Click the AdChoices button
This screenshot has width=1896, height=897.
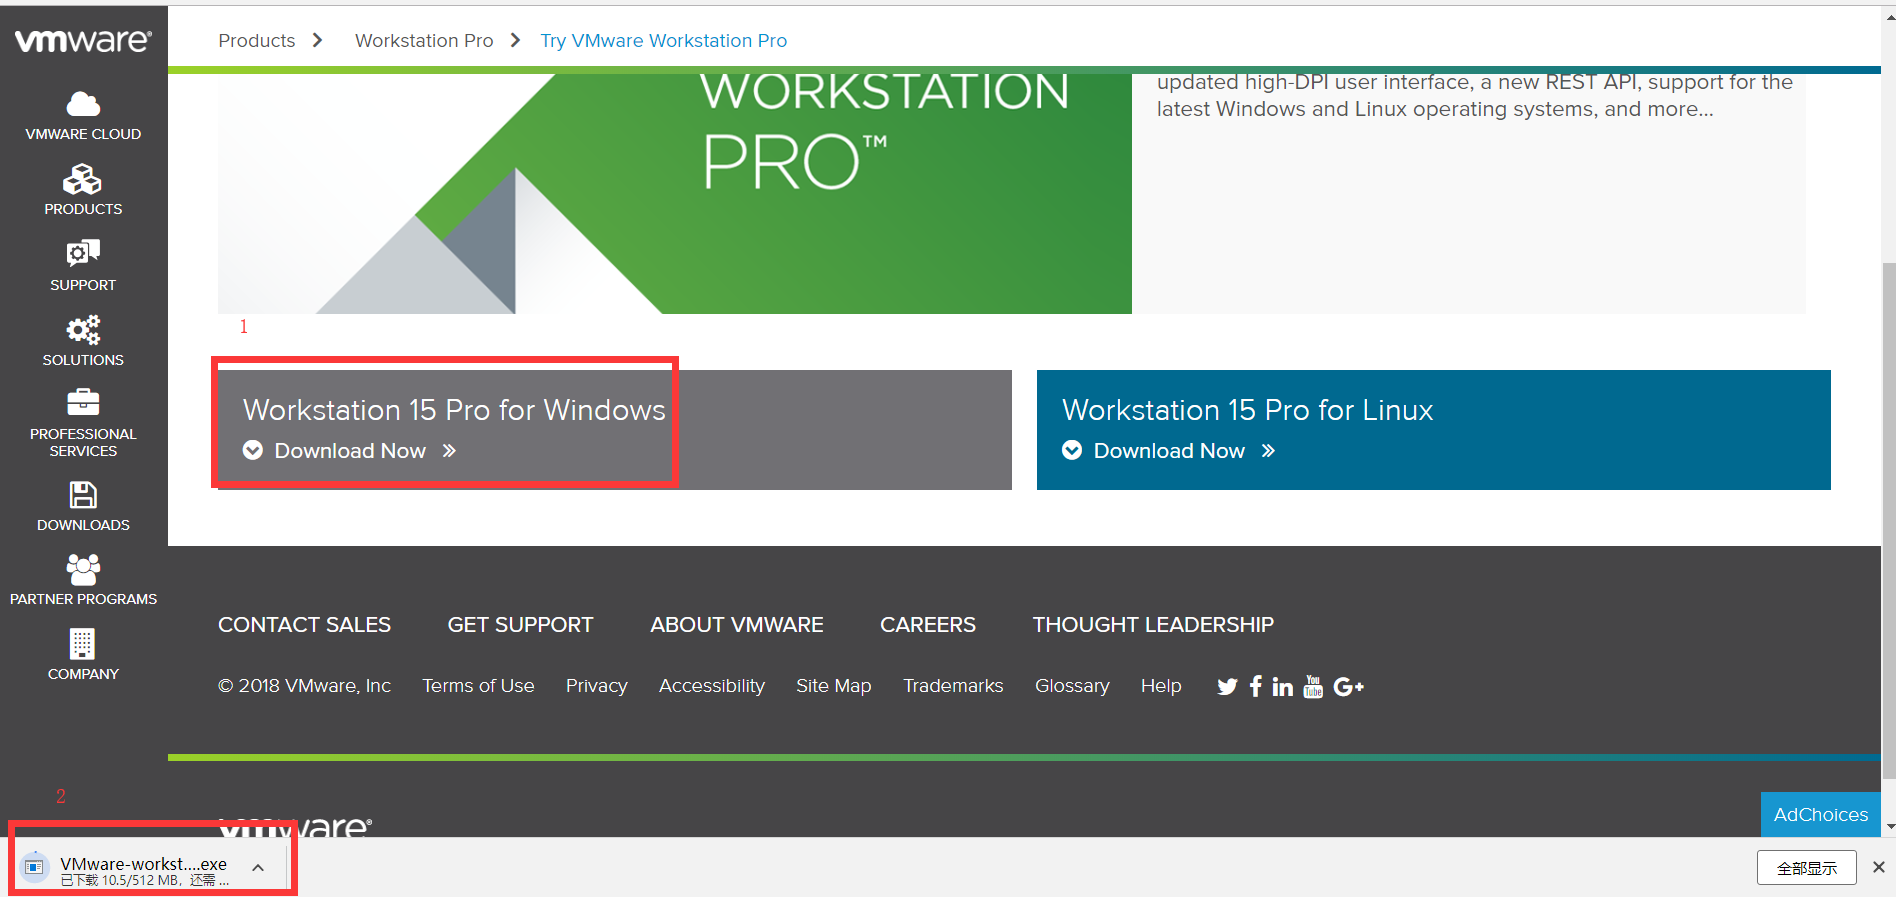pyautogui.click(x=1821, y=815)
